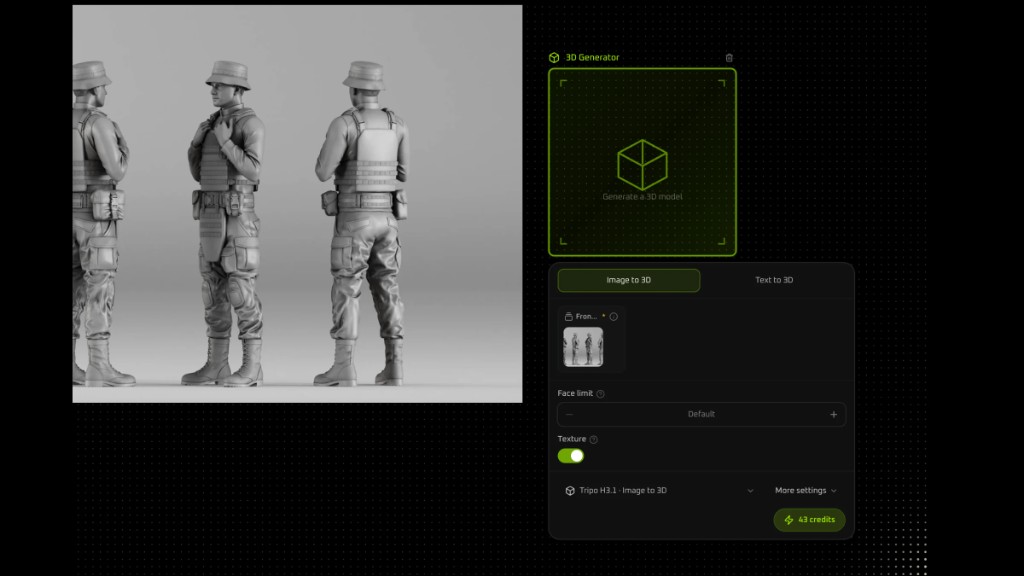Click the Front image info icon

tap(613, 317)
